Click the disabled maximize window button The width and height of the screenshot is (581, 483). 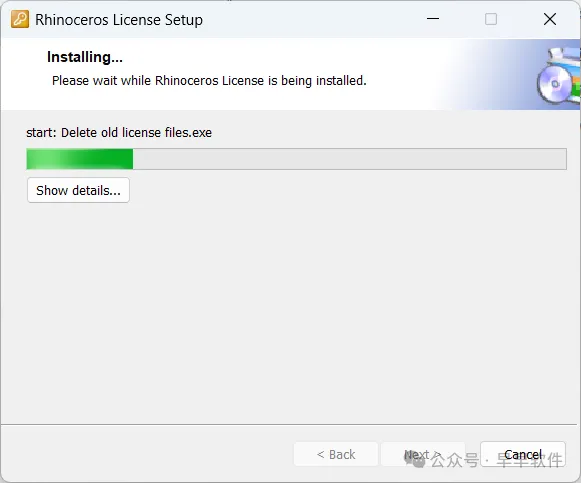[491, 19]
